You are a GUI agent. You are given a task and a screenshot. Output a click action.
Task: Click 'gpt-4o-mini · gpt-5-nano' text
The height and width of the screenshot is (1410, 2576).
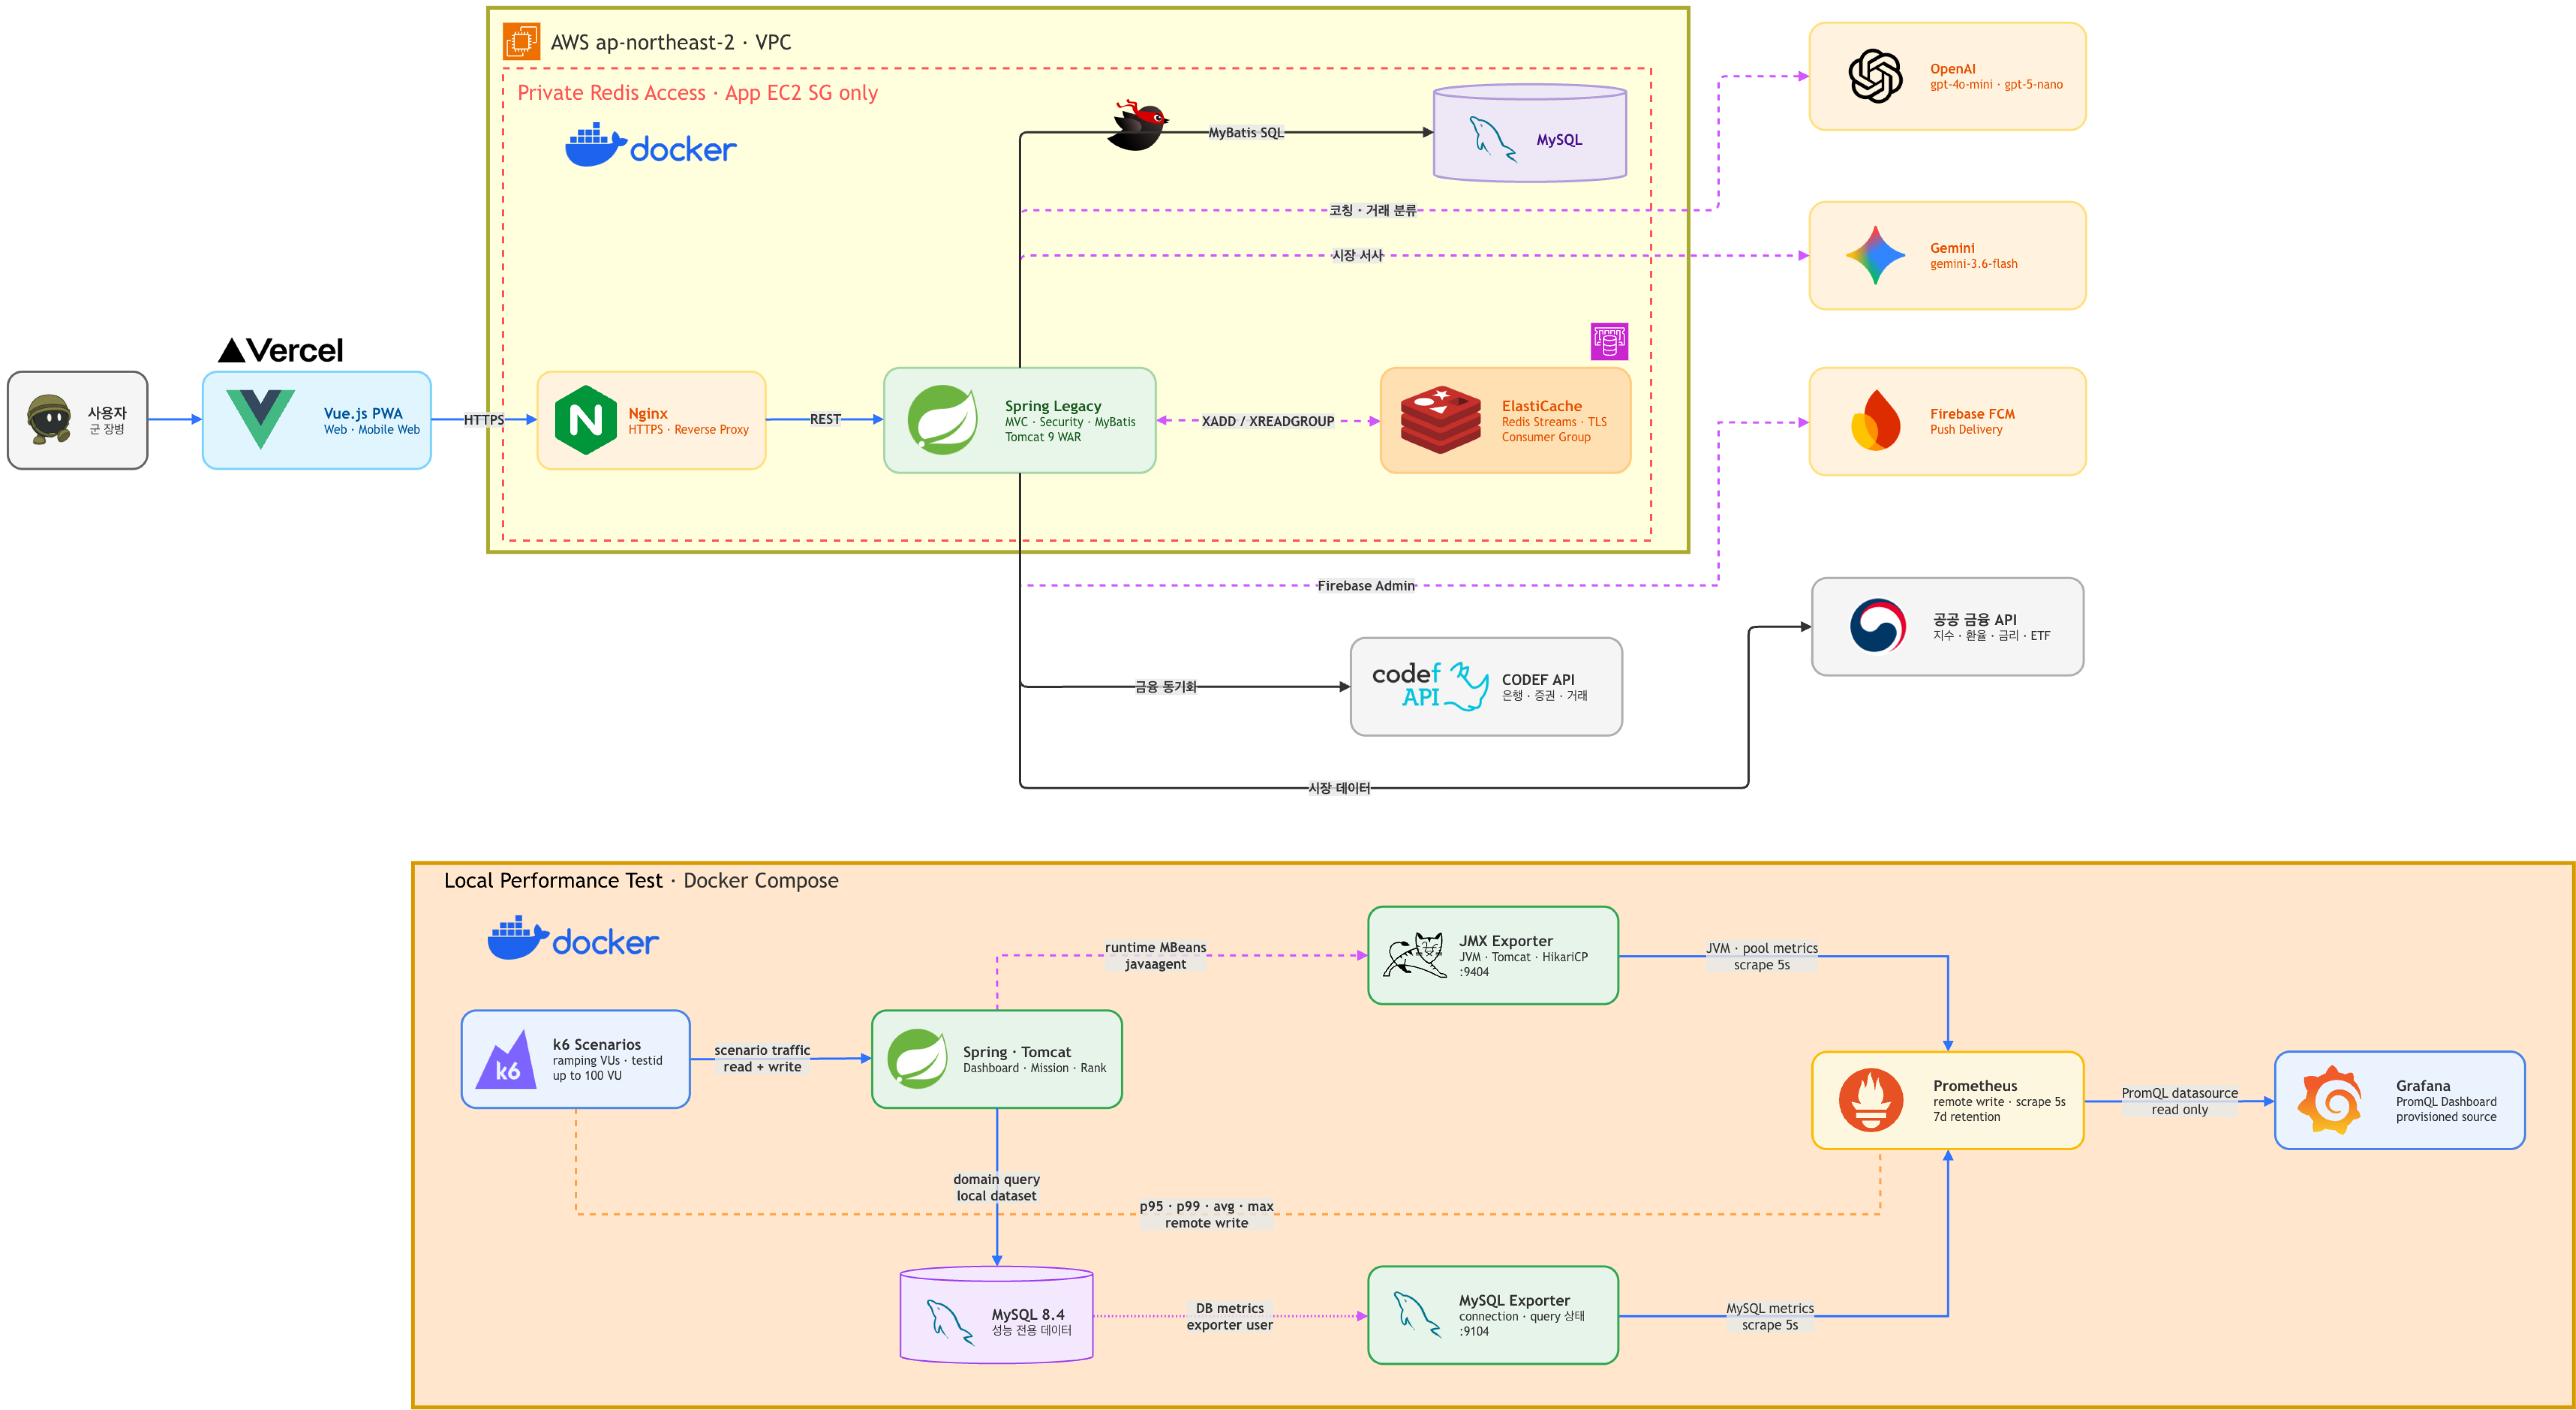coord(1996,84)
